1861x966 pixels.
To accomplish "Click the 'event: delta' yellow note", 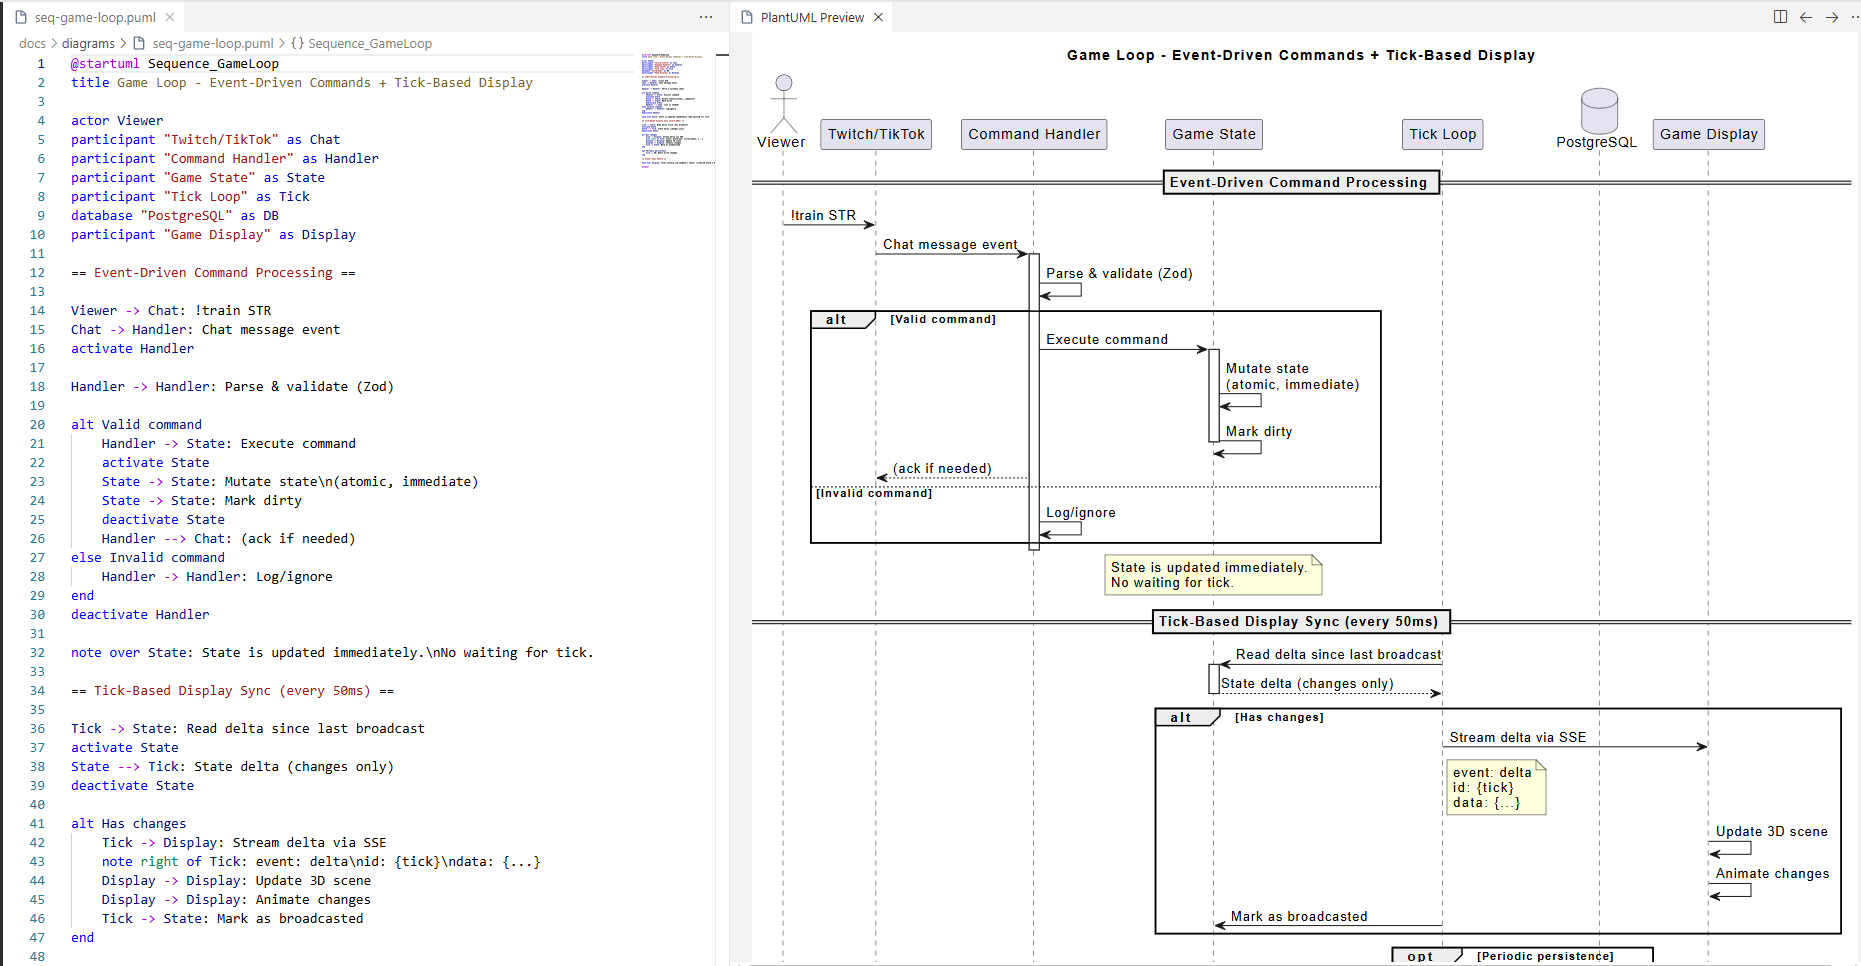I will pyautogui.click(x=1496, y=787).
